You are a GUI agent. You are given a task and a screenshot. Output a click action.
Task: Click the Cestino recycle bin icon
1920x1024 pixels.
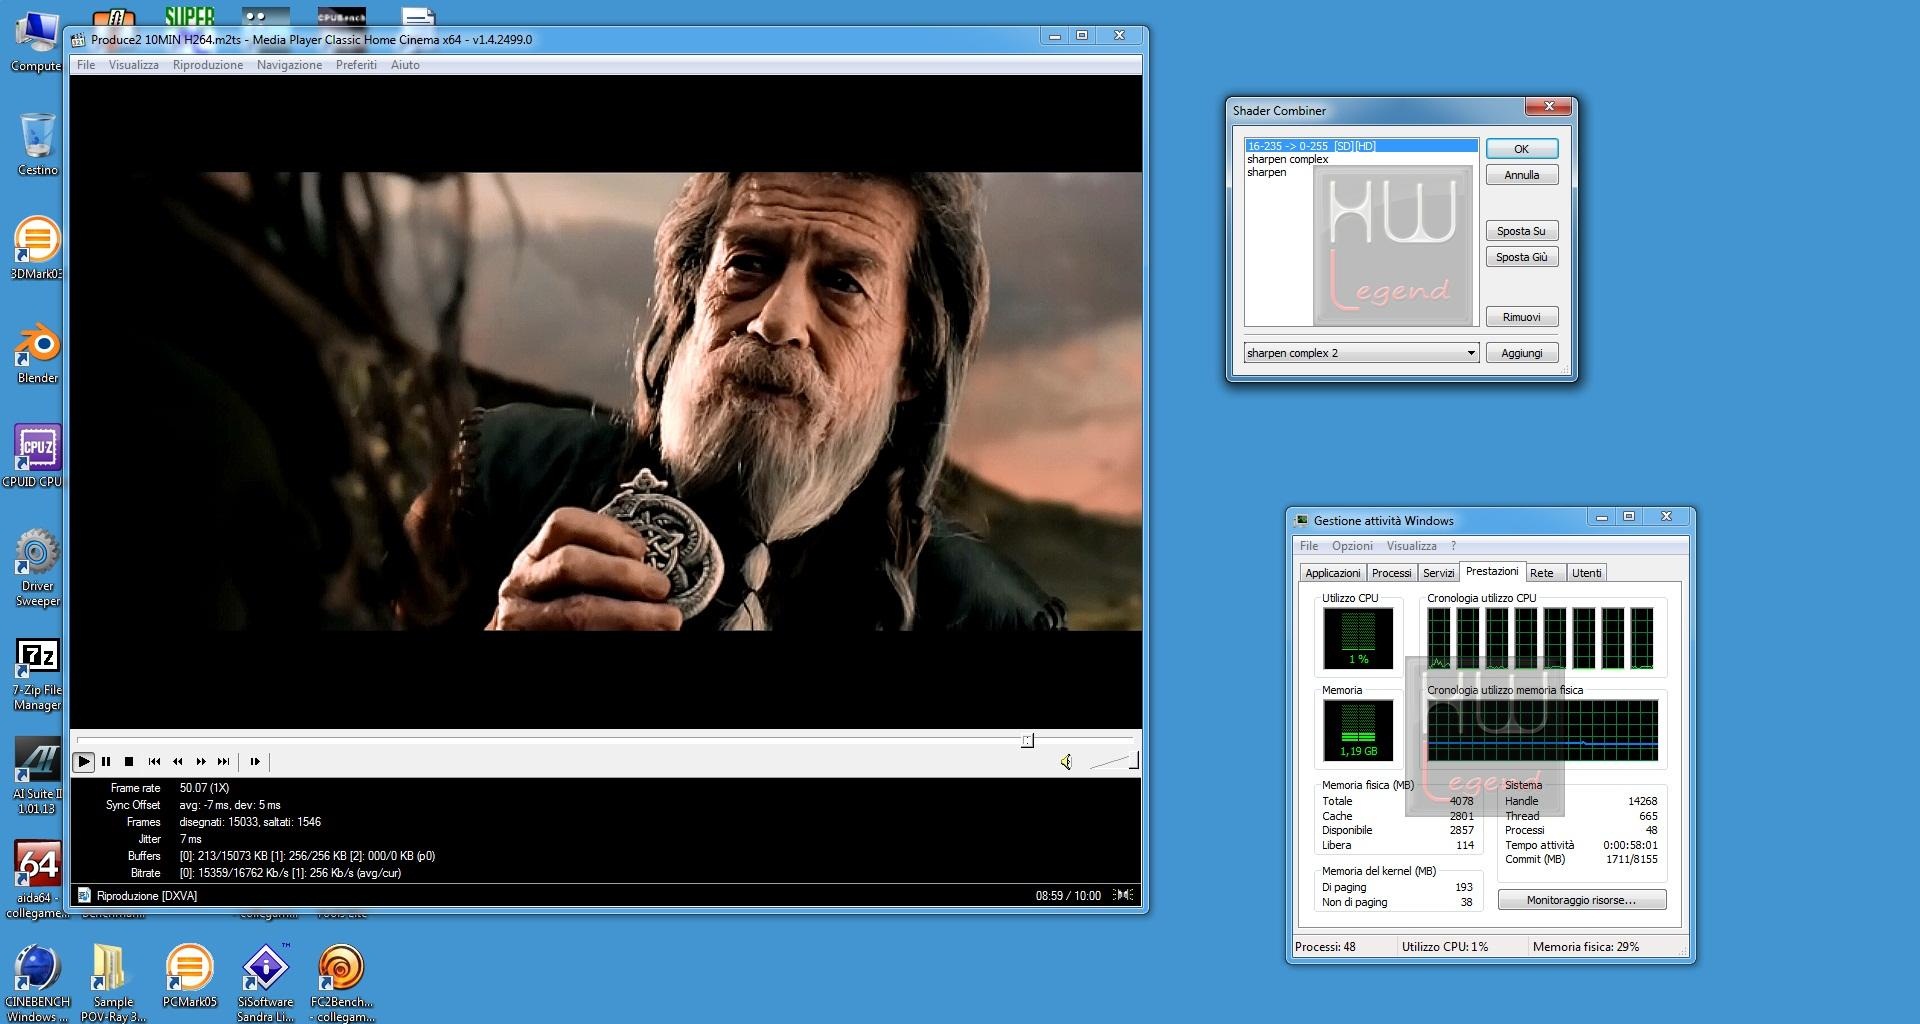[x=38, y=144]
